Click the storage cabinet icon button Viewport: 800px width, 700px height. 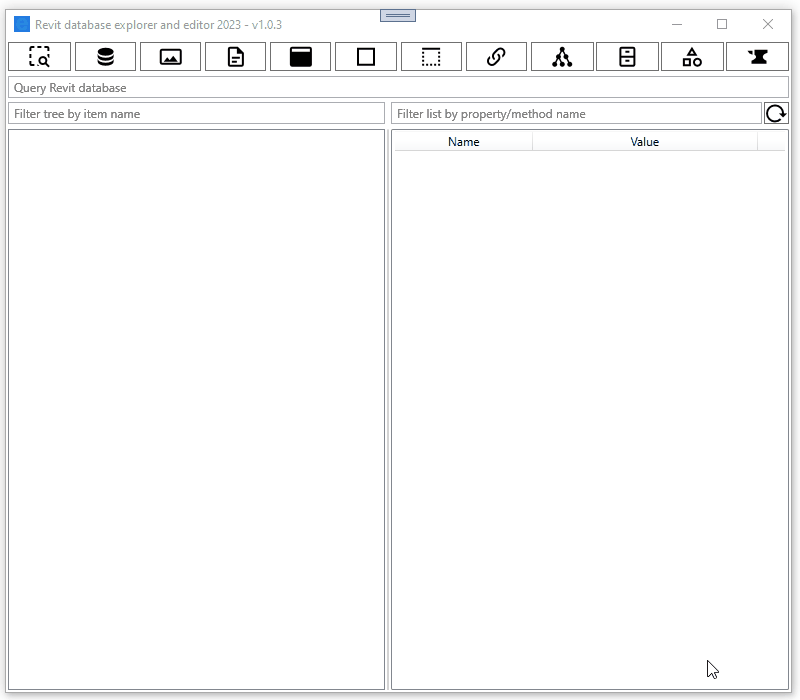[627, 57]
